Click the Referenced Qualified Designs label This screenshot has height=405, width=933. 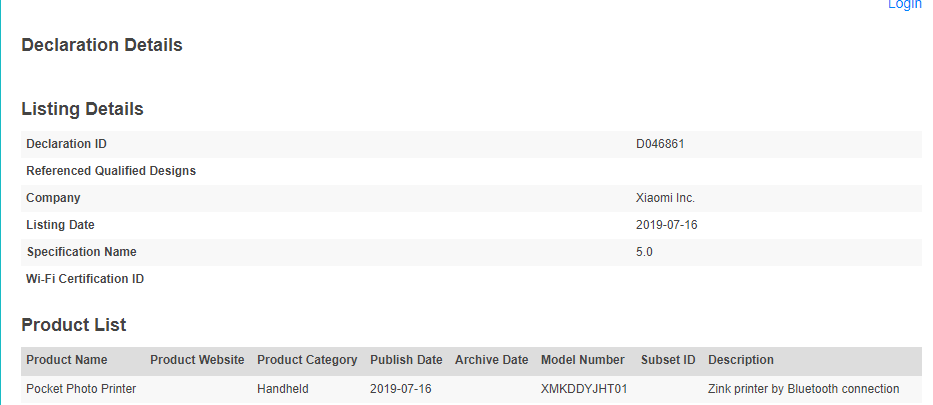(x=111, y=171)
